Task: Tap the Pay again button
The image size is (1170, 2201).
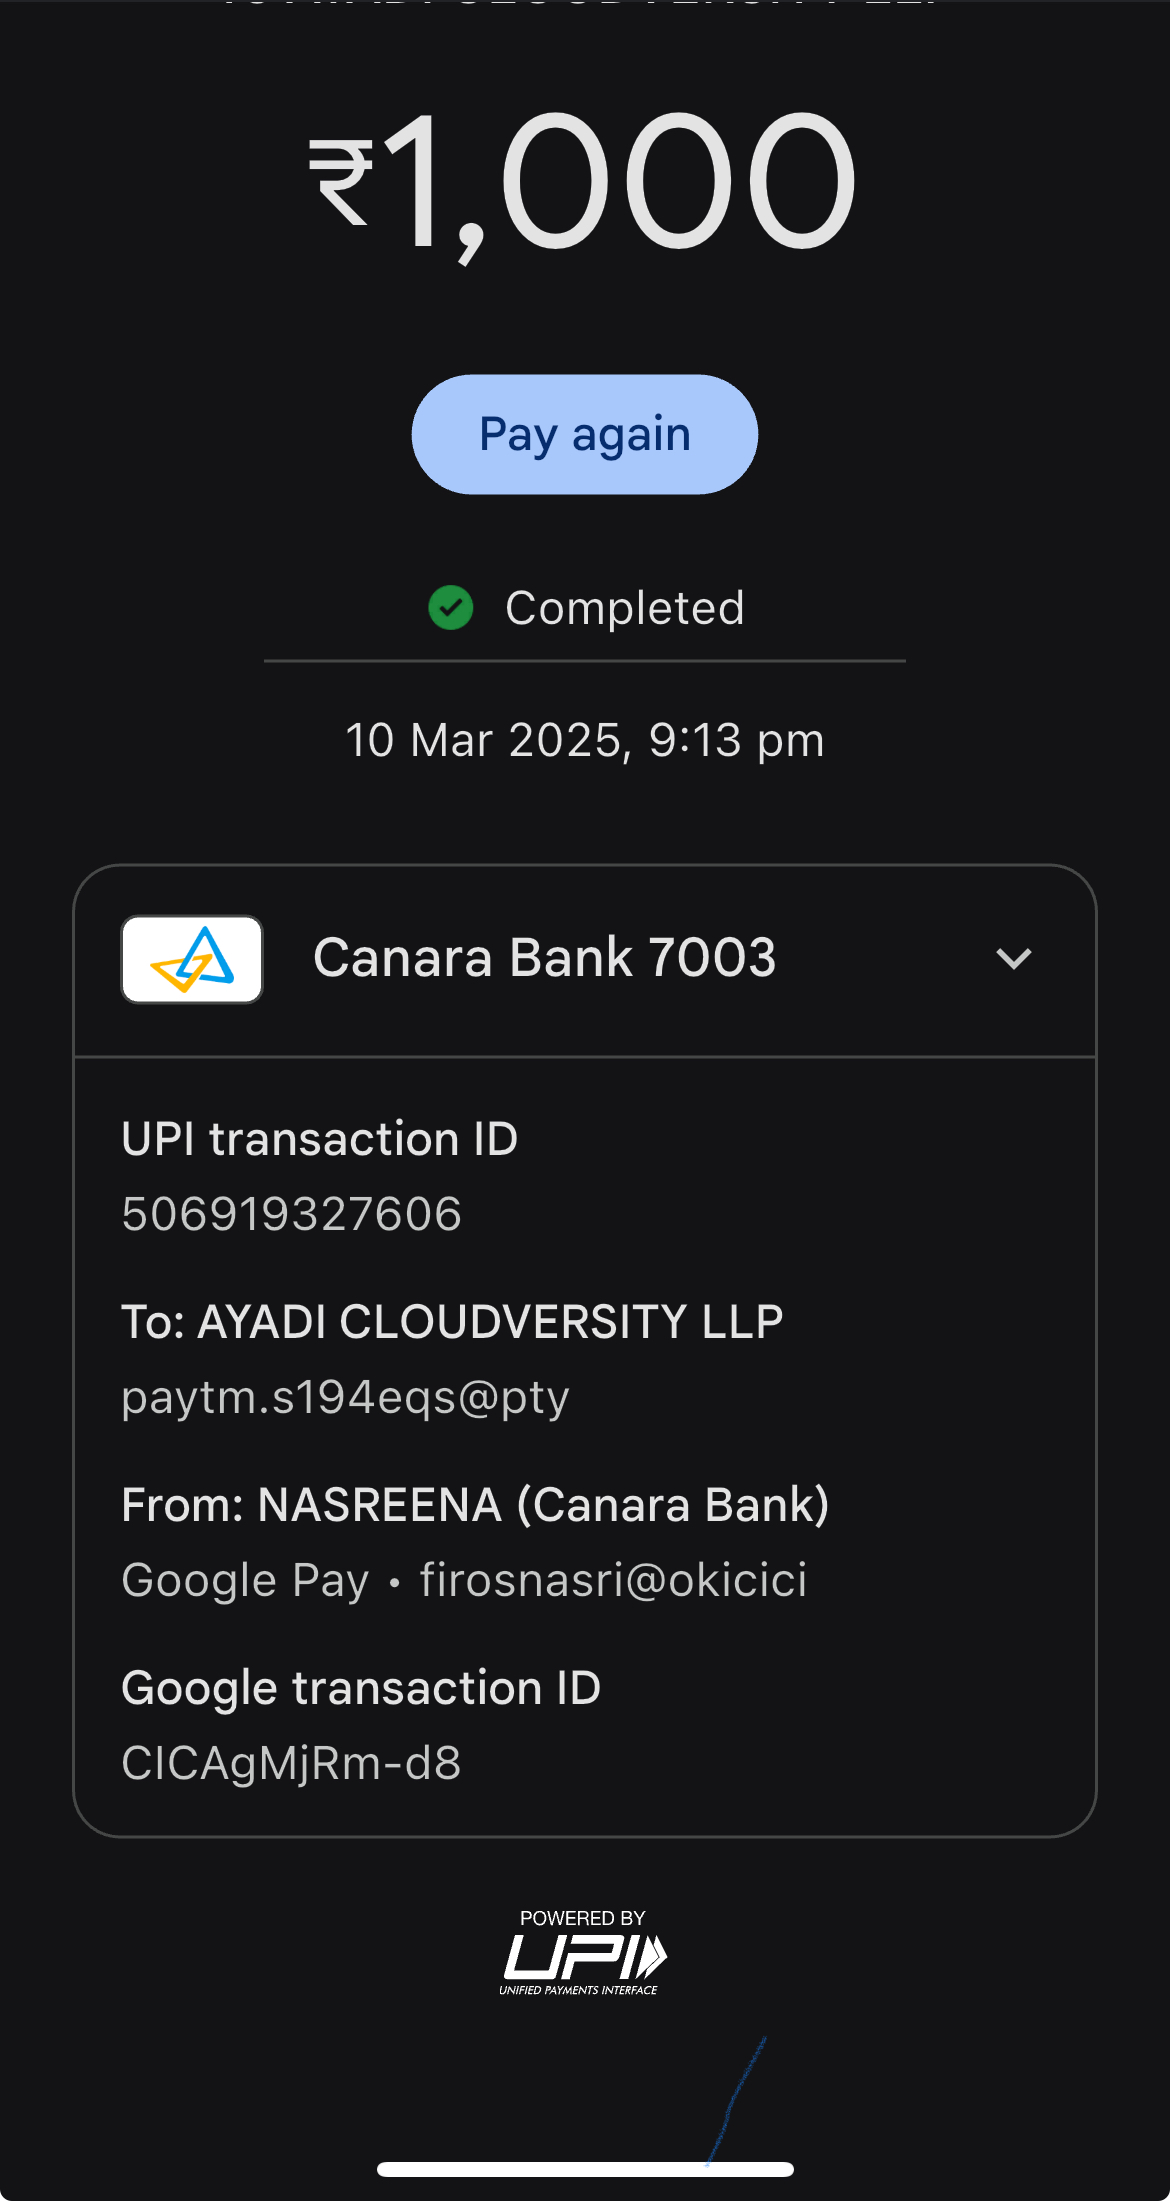Action: coord(585,435)
